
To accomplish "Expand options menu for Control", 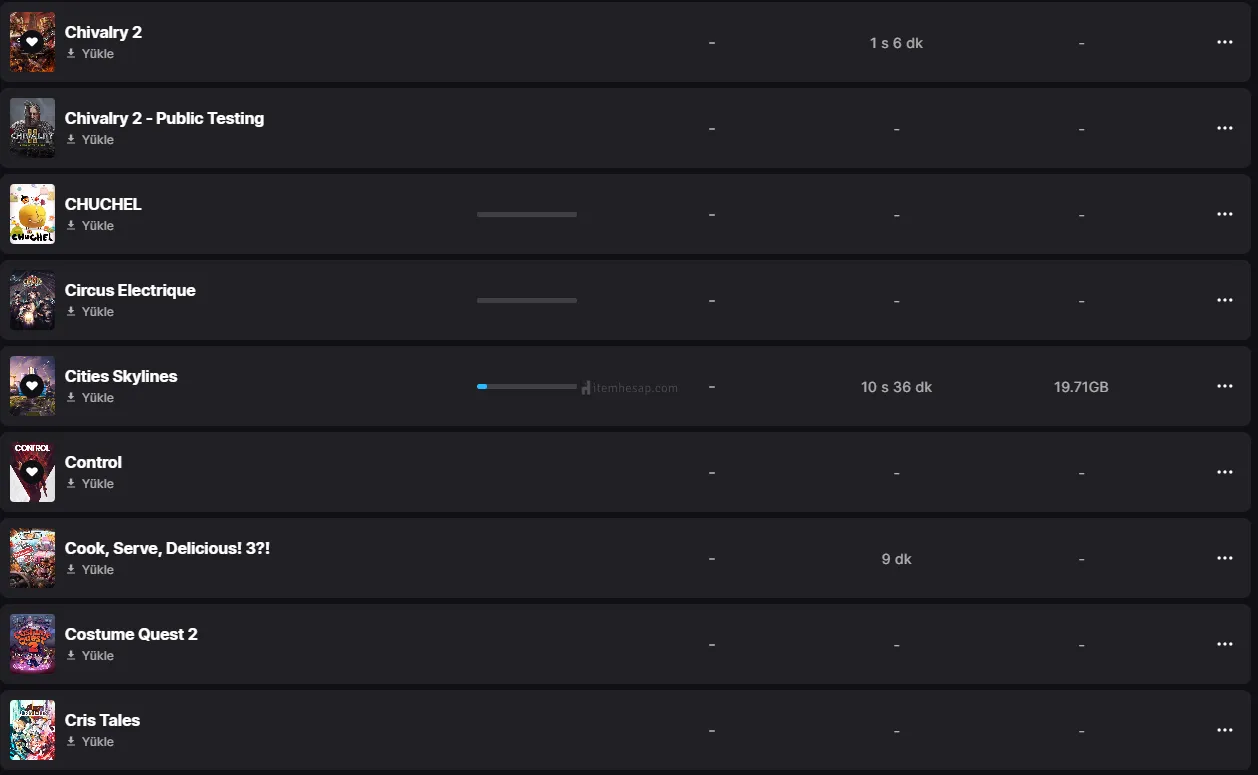I will tap(1224, 472).
